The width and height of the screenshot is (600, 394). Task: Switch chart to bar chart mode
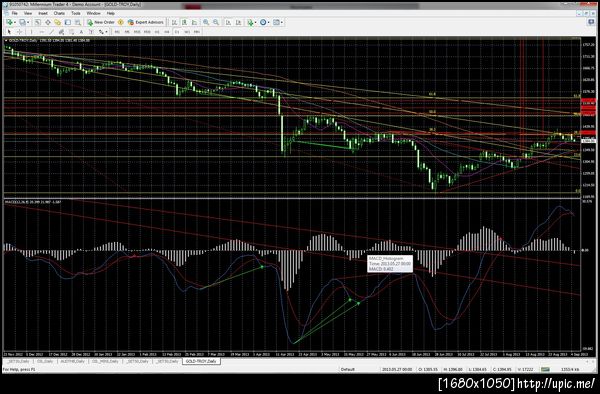[x=174, y=22]
